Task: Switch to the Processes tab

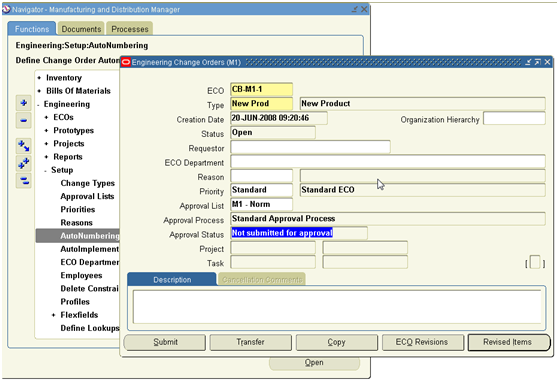Action: [x=130, y=29]
